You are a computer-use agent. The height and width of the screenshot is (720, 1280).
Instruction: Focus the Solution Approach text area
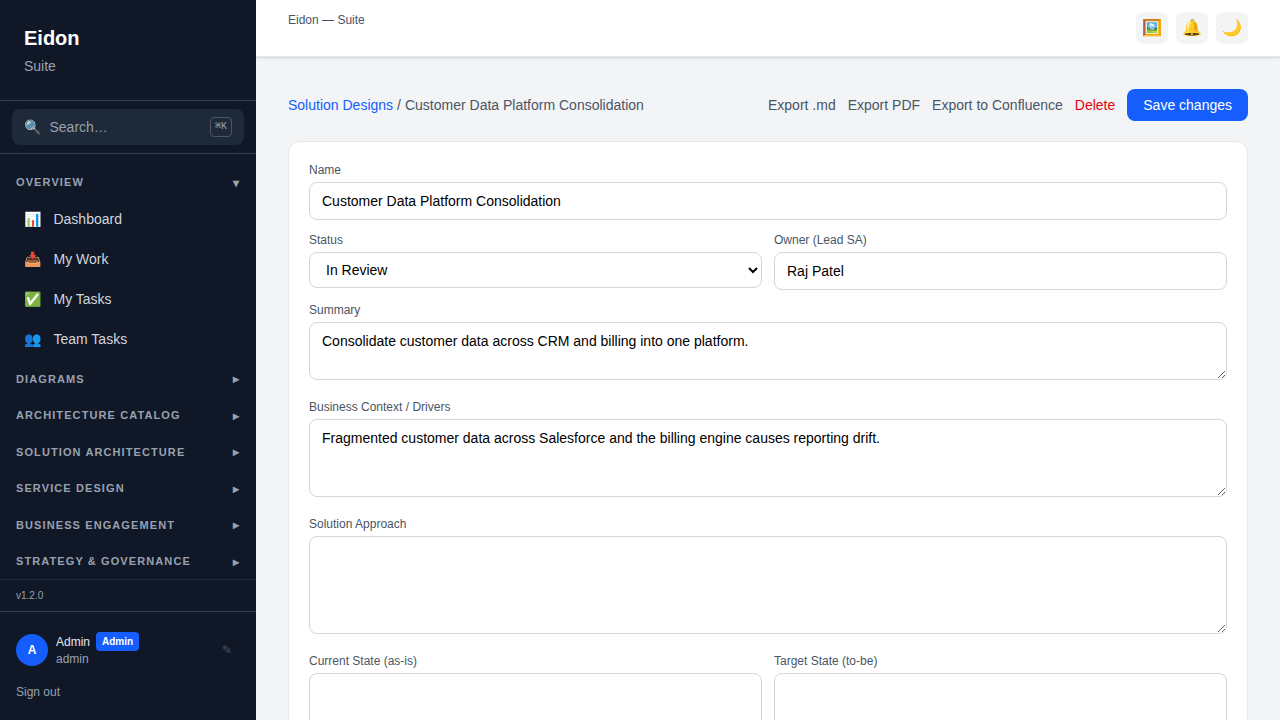768,585
